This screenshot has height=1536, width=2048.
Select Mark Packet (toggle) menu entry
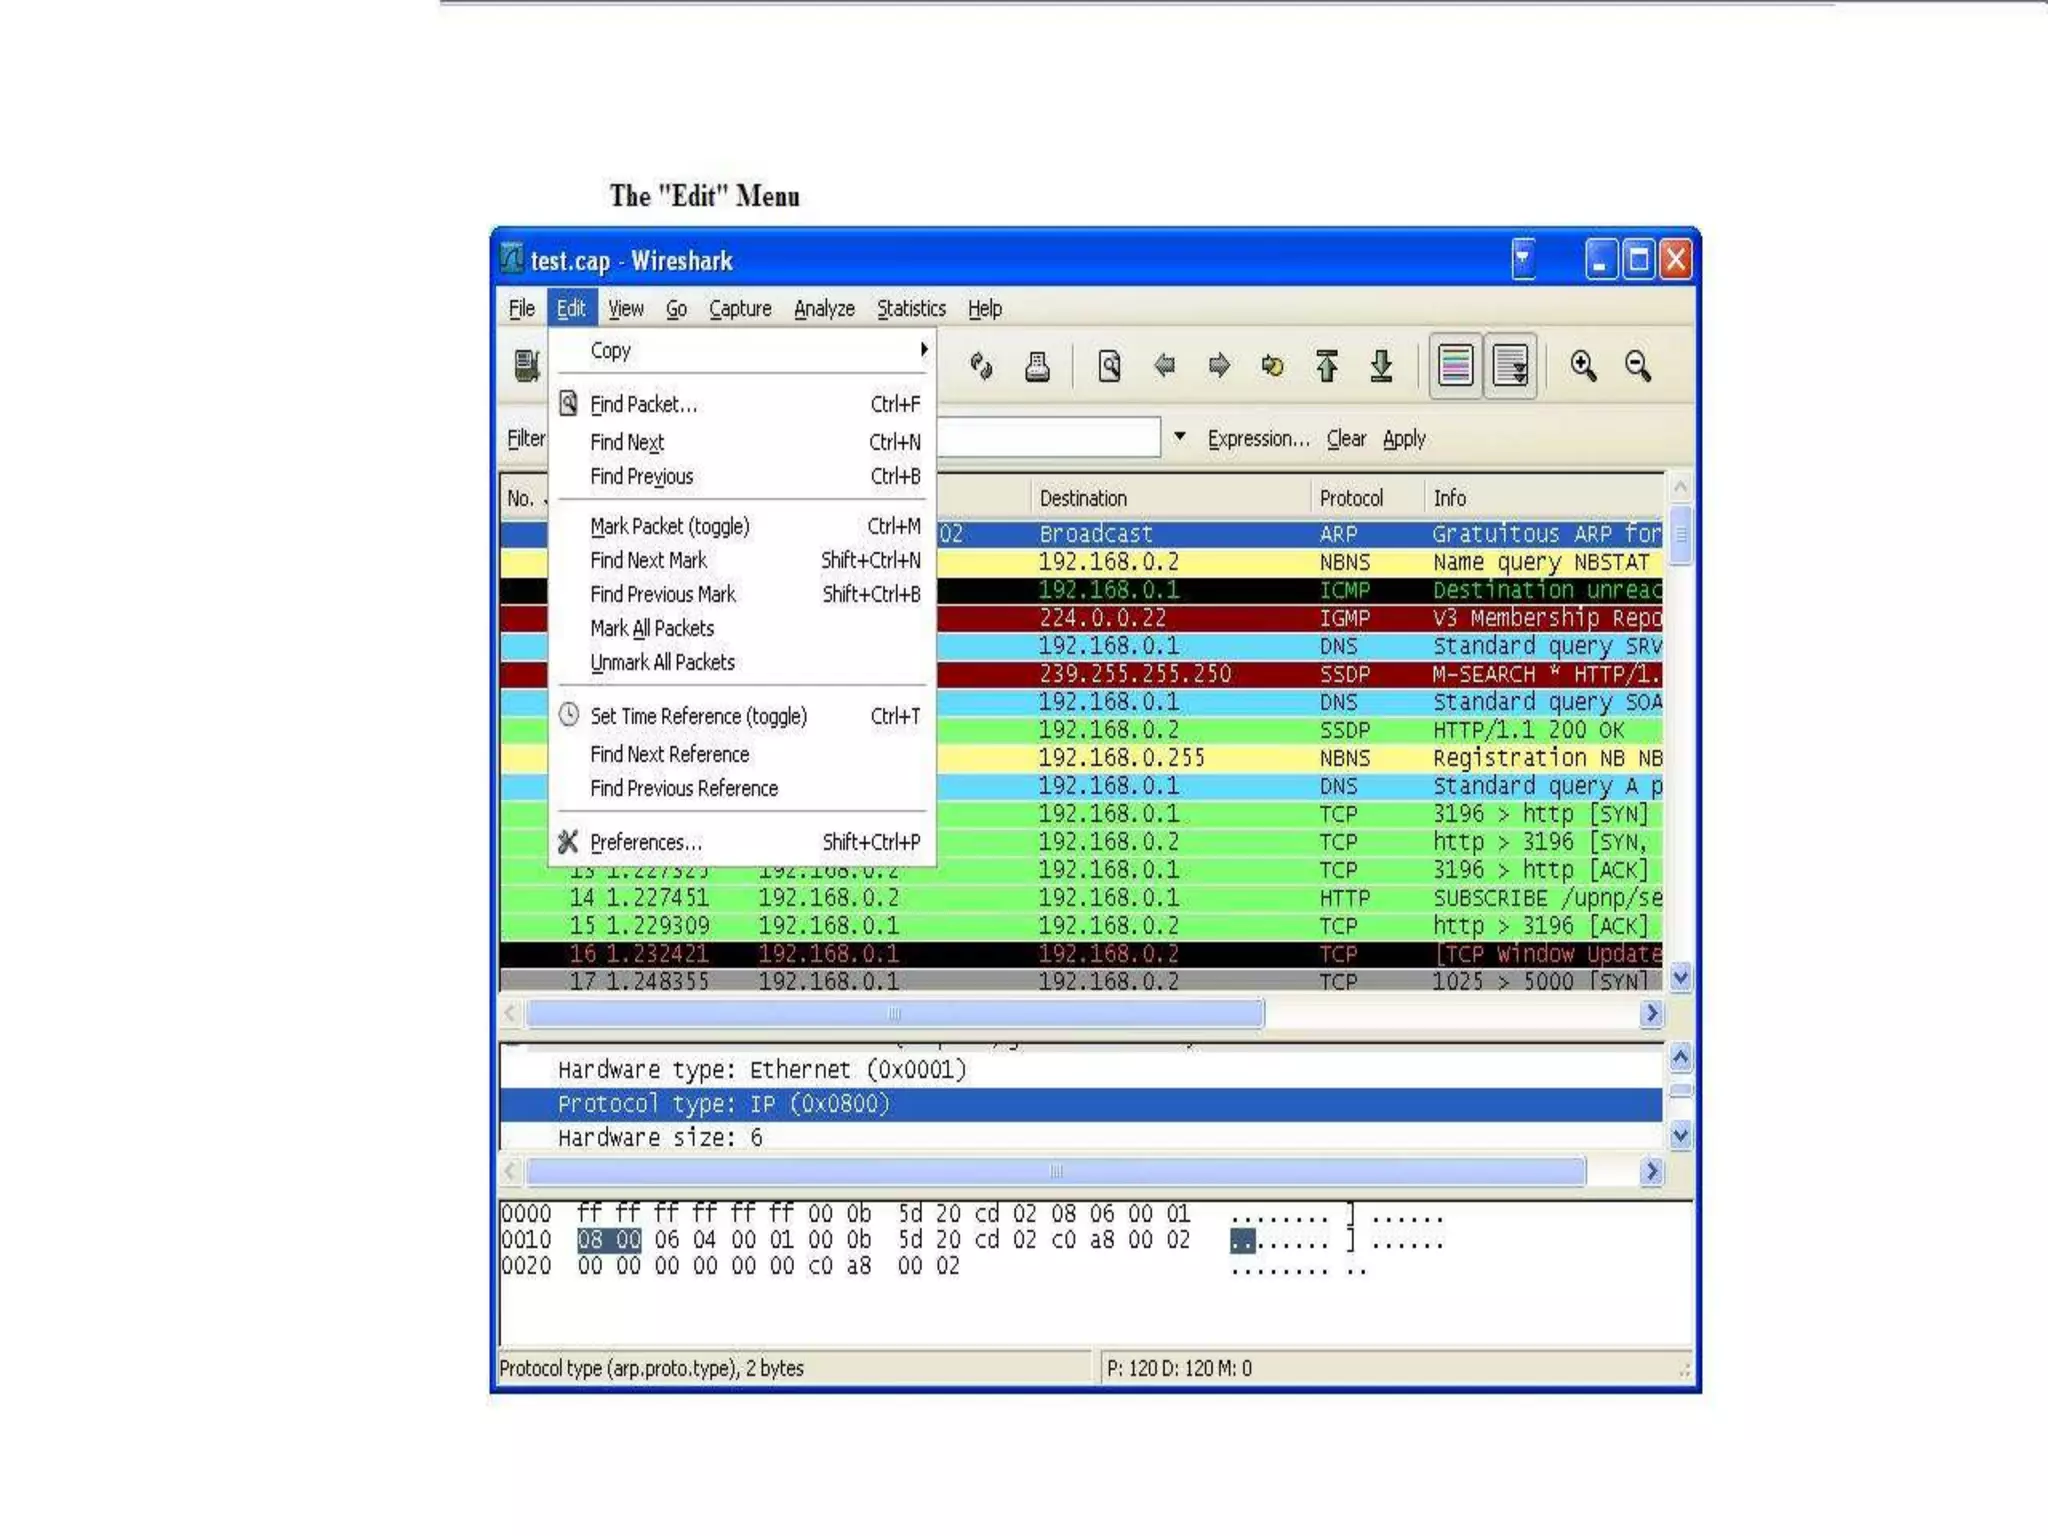coord(669,526)
